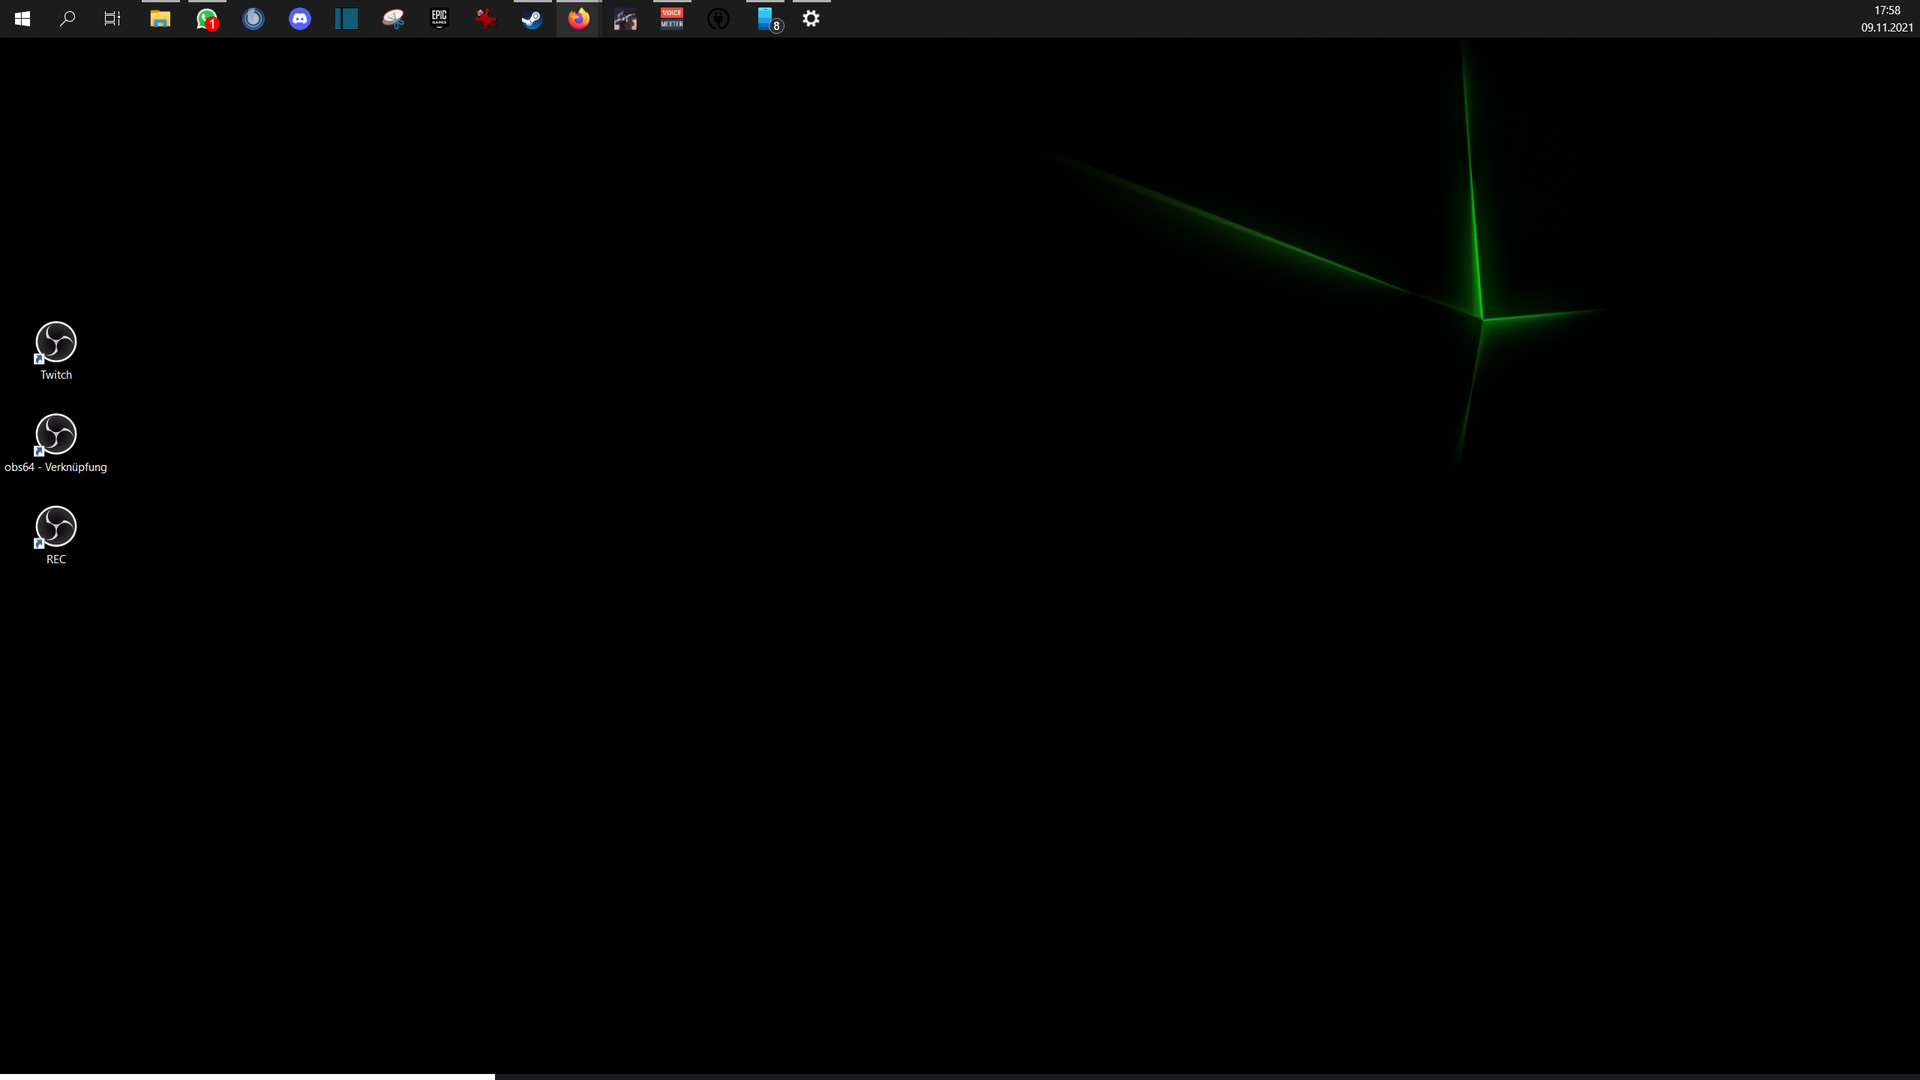Open WhatsApp with unread badge
1920x1080 pixels.
tap(207, 19)
